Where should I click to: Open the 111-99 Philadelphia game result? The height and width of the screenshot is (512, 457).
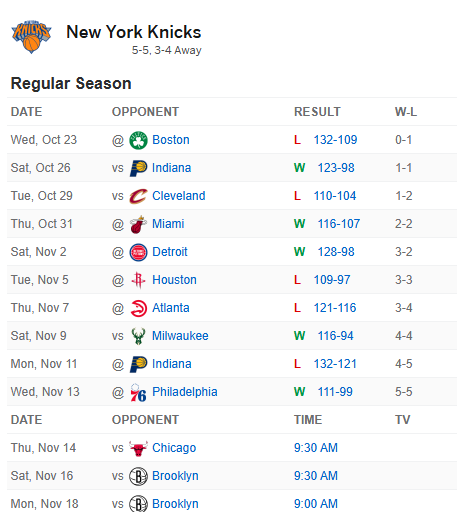pos(335,392)
